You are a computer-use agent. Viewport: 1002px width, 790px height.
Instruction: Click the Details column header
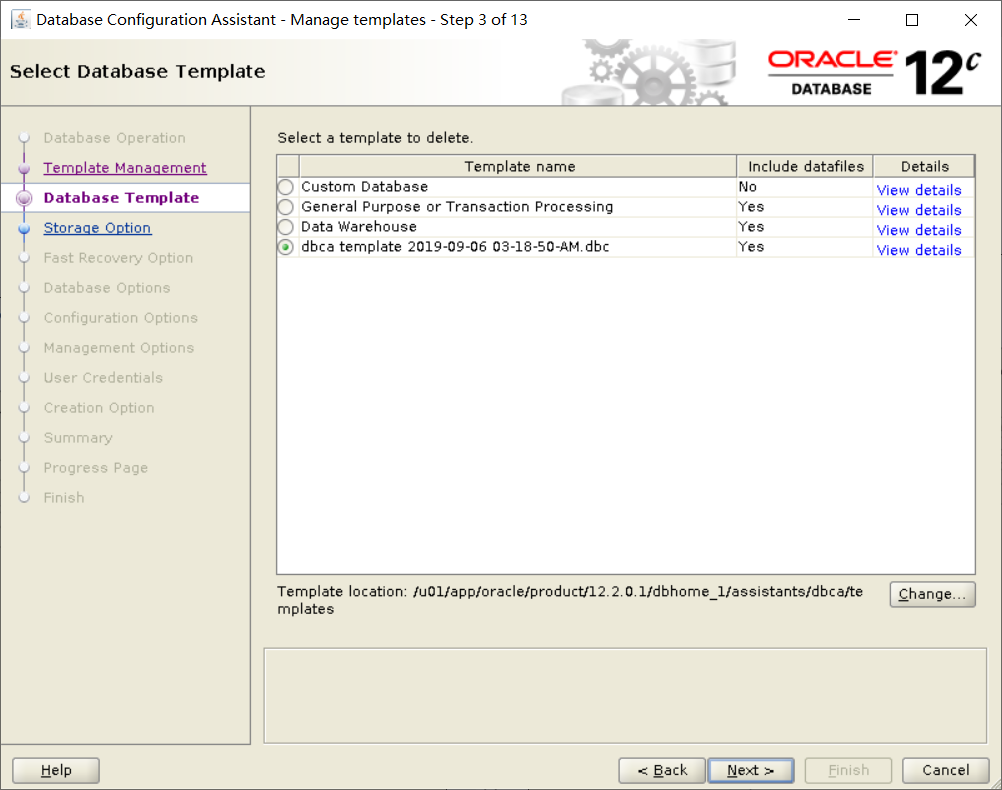(923, 166)
